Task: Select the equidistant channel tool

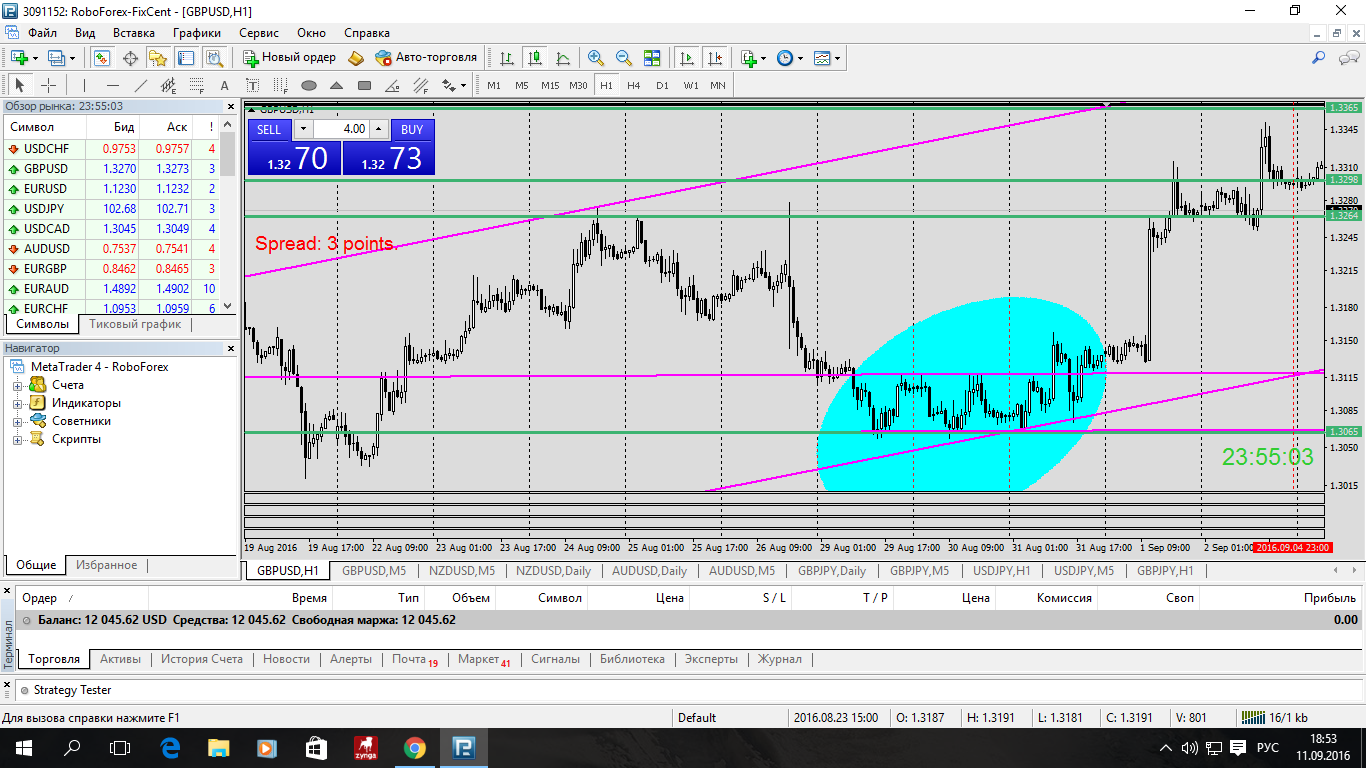Action: tap(168, 85)
